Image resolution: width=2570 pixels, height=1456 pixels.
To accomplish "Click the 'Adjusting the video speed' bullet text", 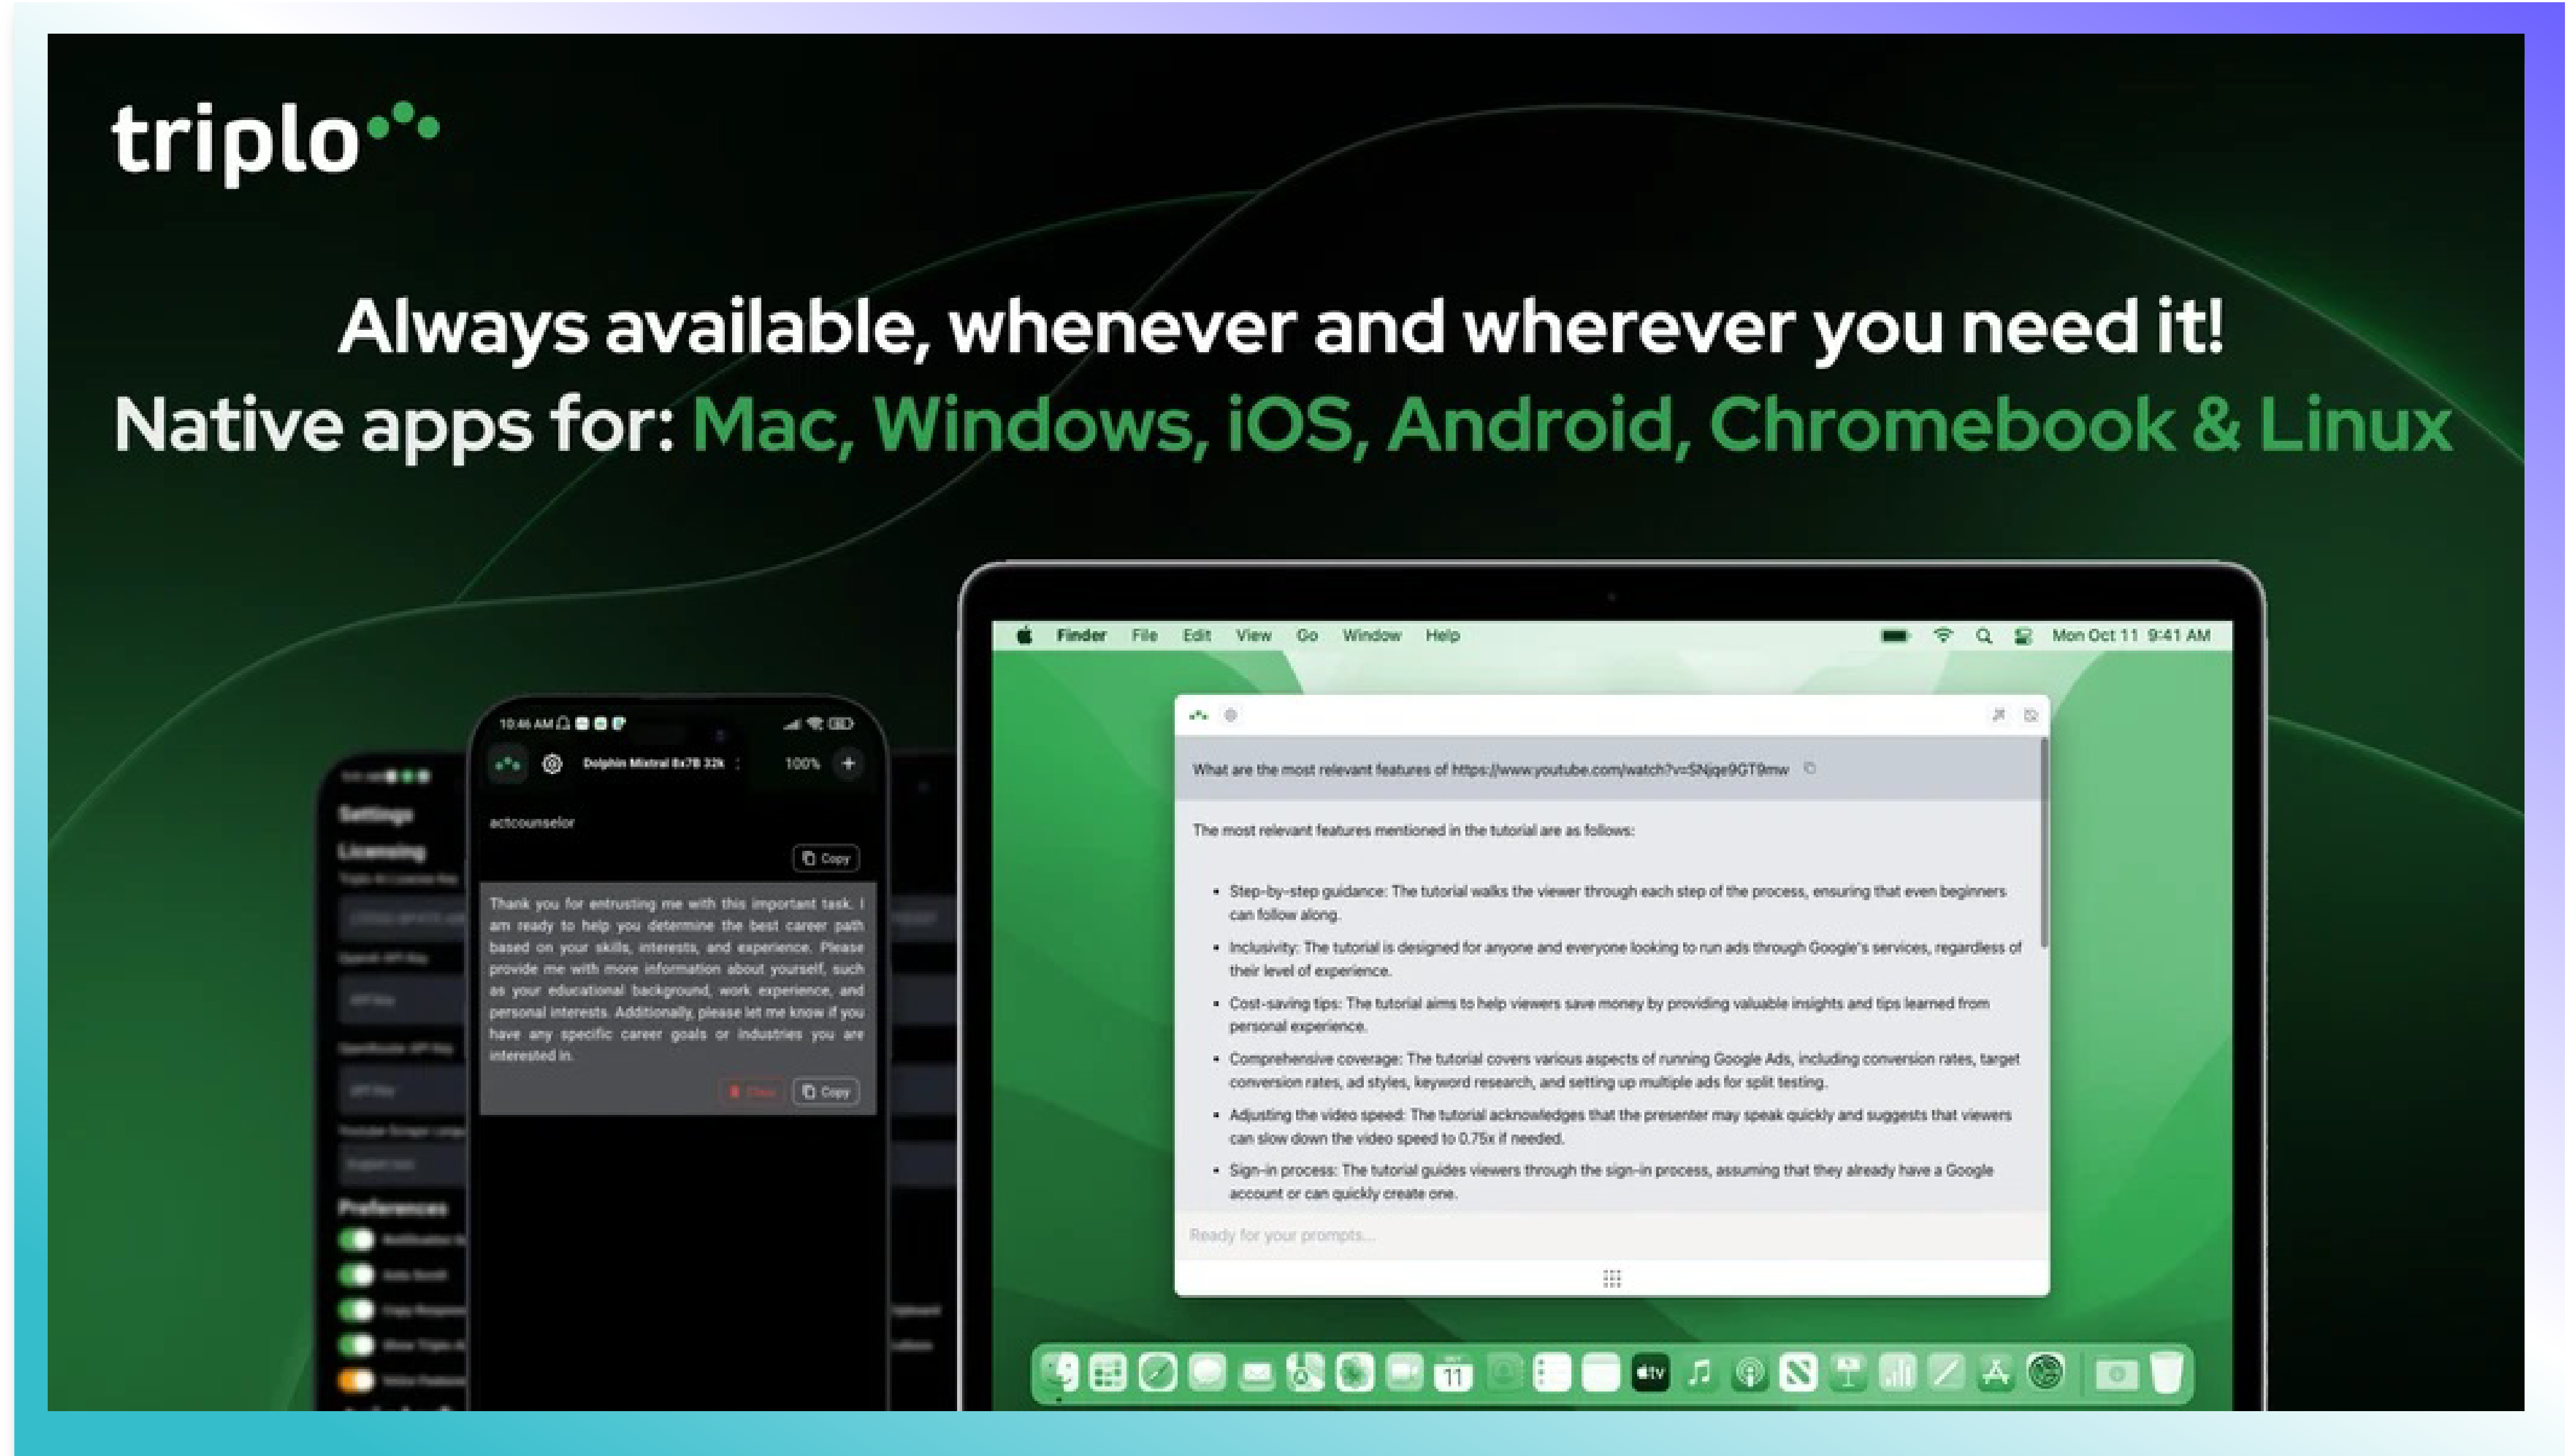I will [1620, 1126].
